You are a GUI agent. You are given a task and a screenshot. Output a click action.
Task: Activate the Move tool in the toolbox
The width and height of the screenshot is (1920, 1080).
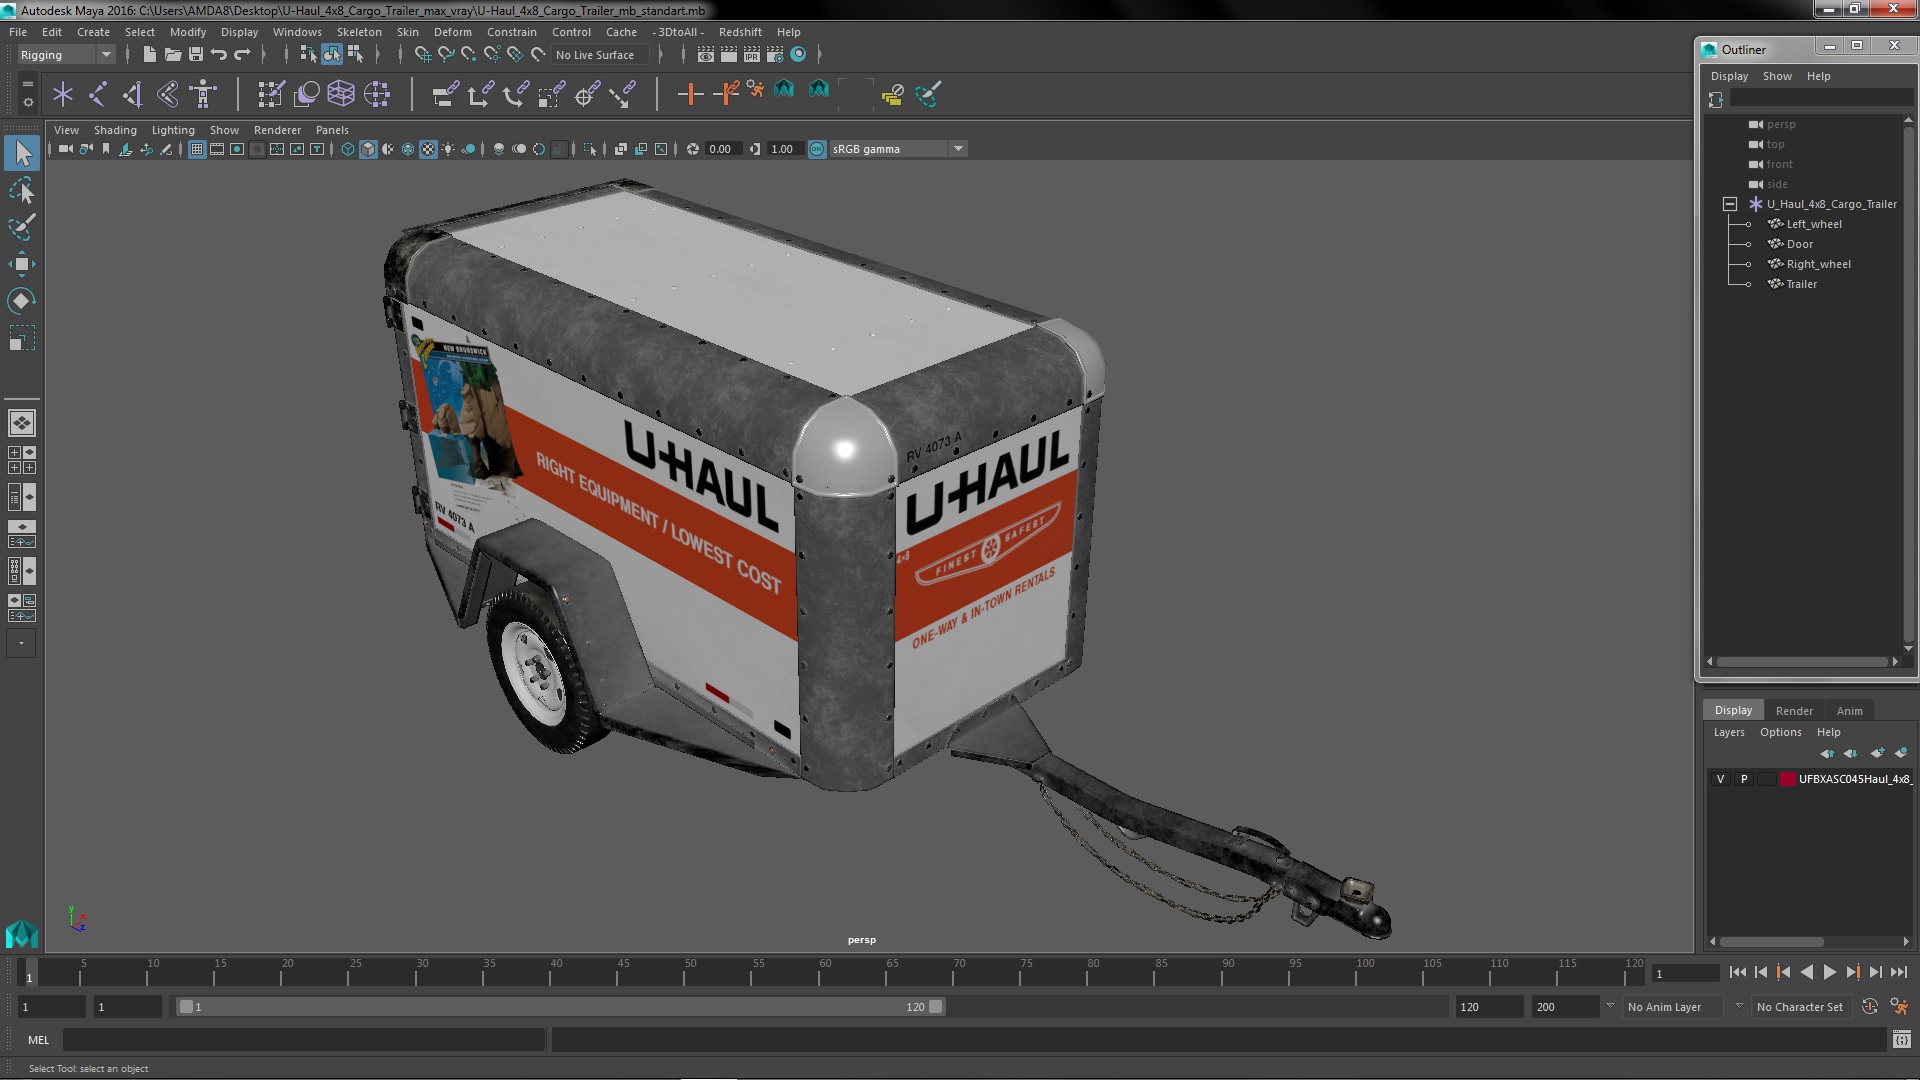(22, 264)
